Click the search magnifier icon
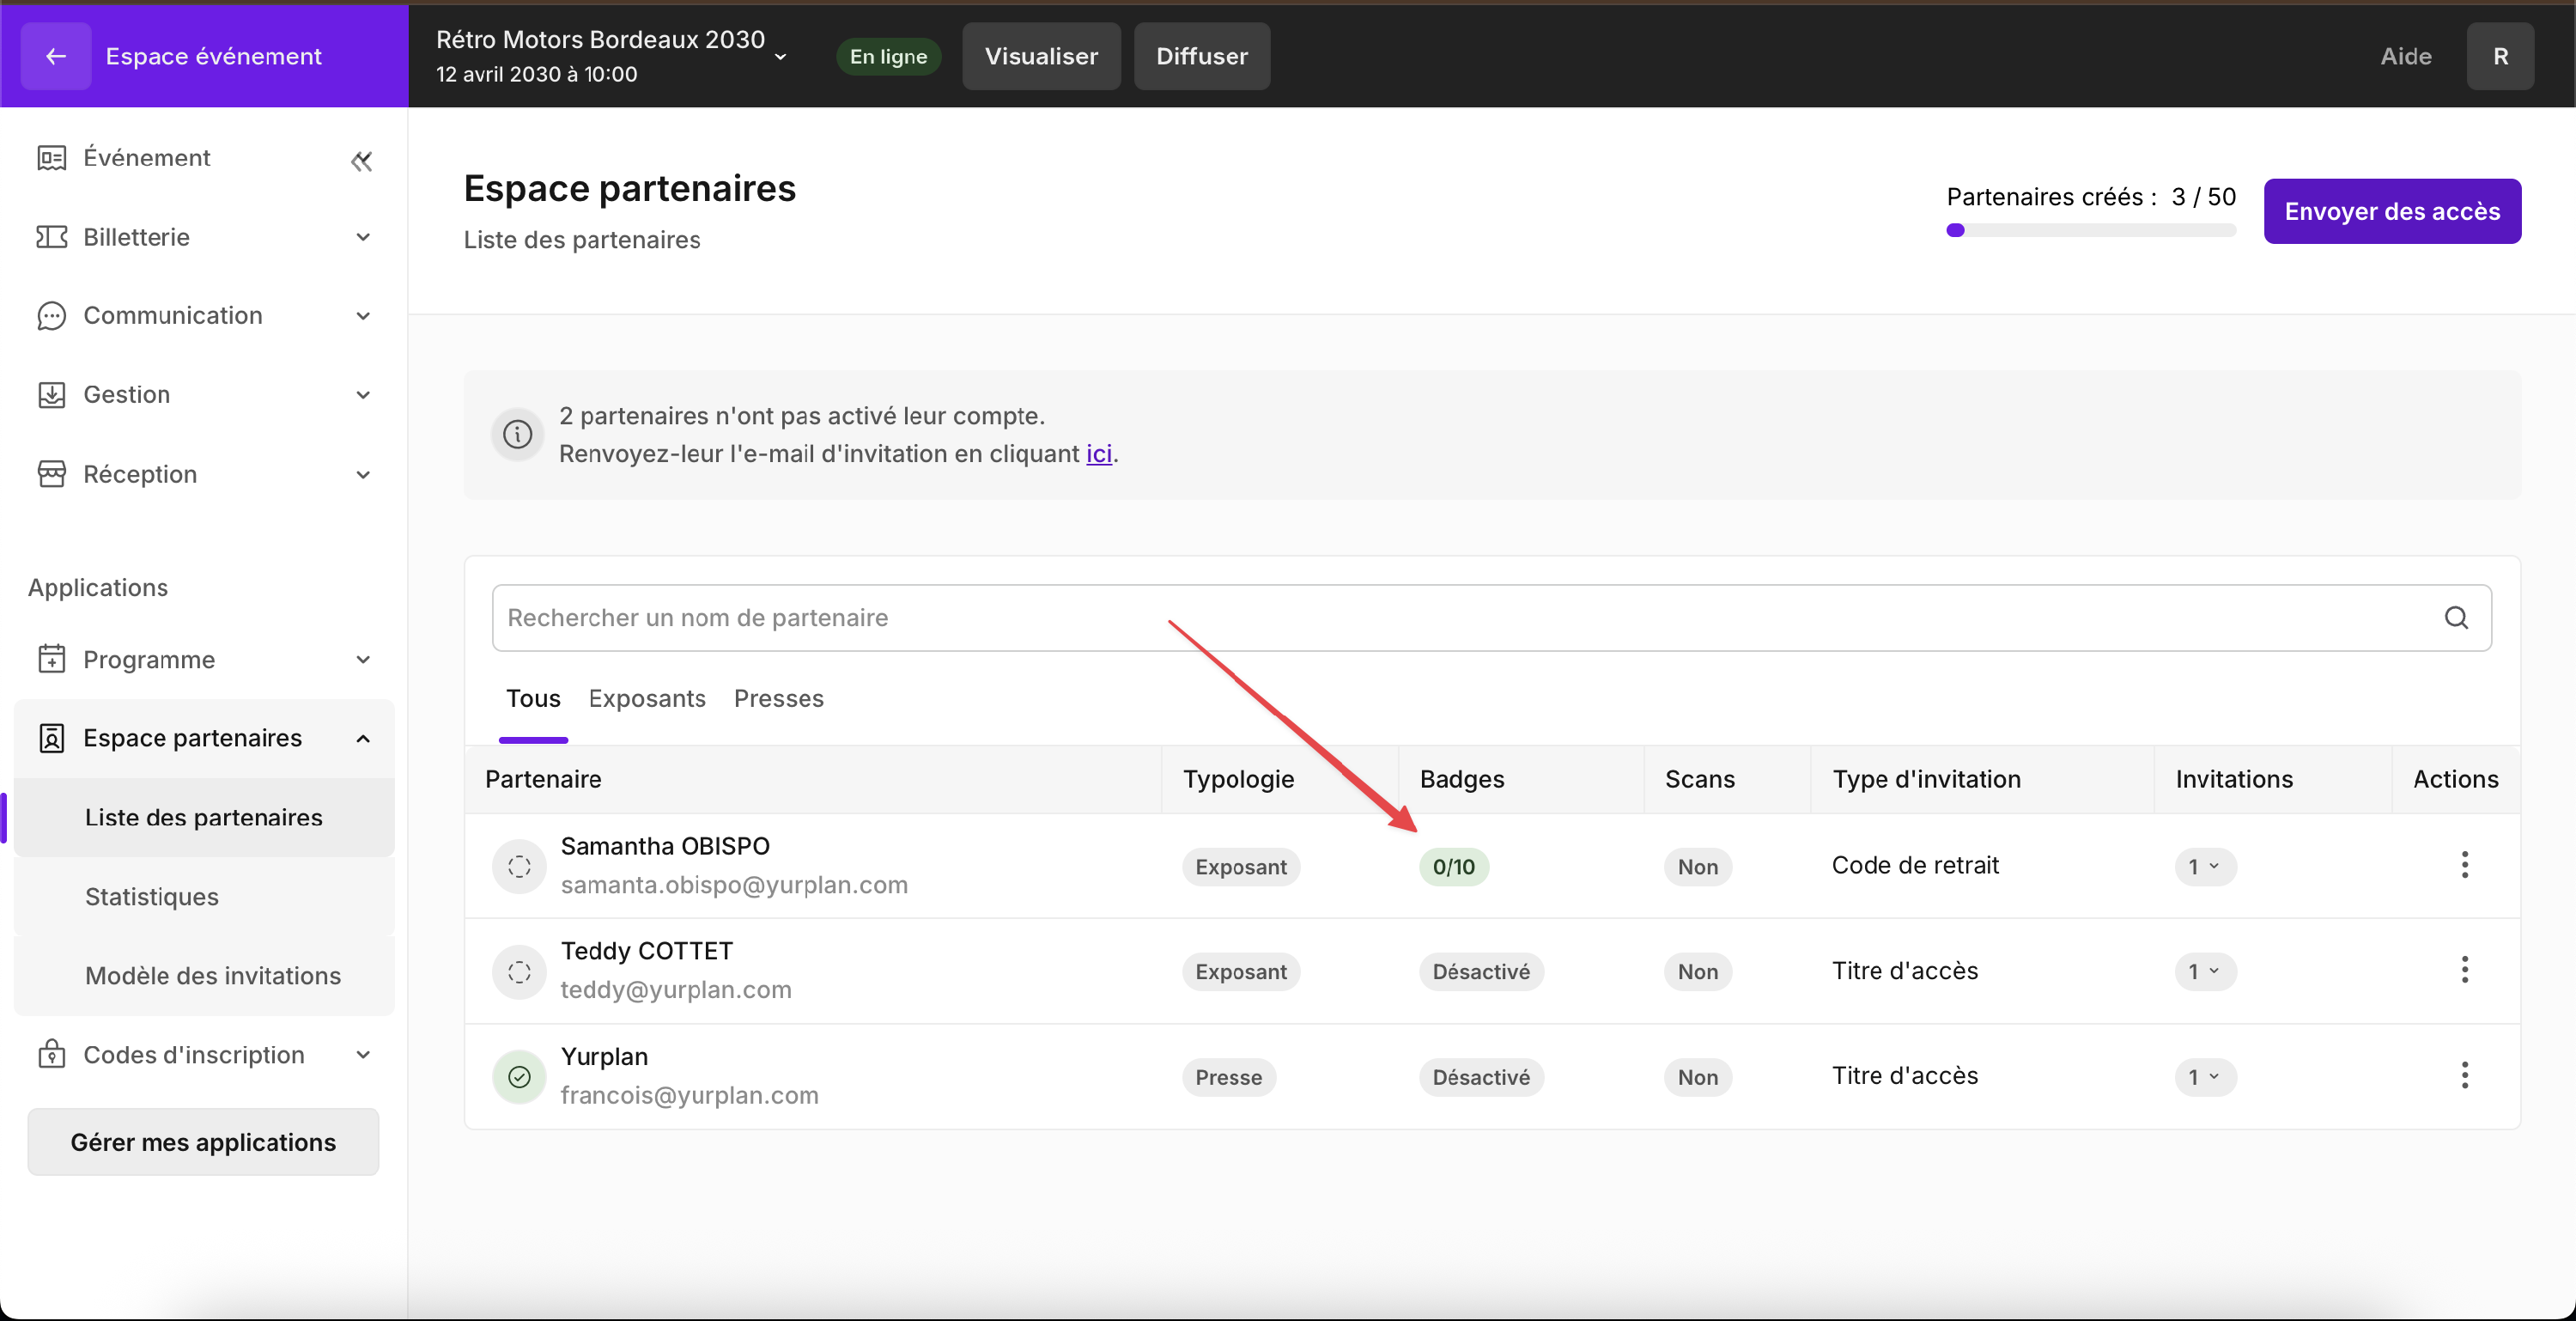The width and height of the screenshot is (2576, 1321). 2456,618
